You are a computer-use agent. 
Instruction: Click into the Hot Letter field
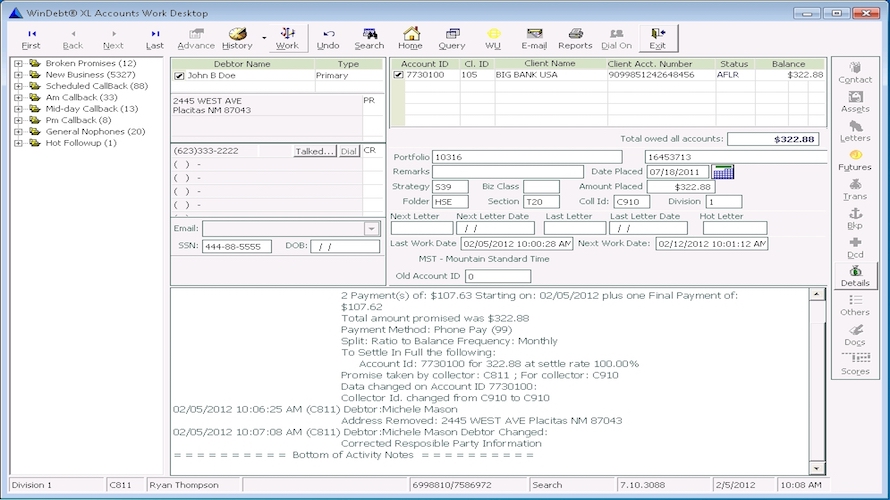734,228
